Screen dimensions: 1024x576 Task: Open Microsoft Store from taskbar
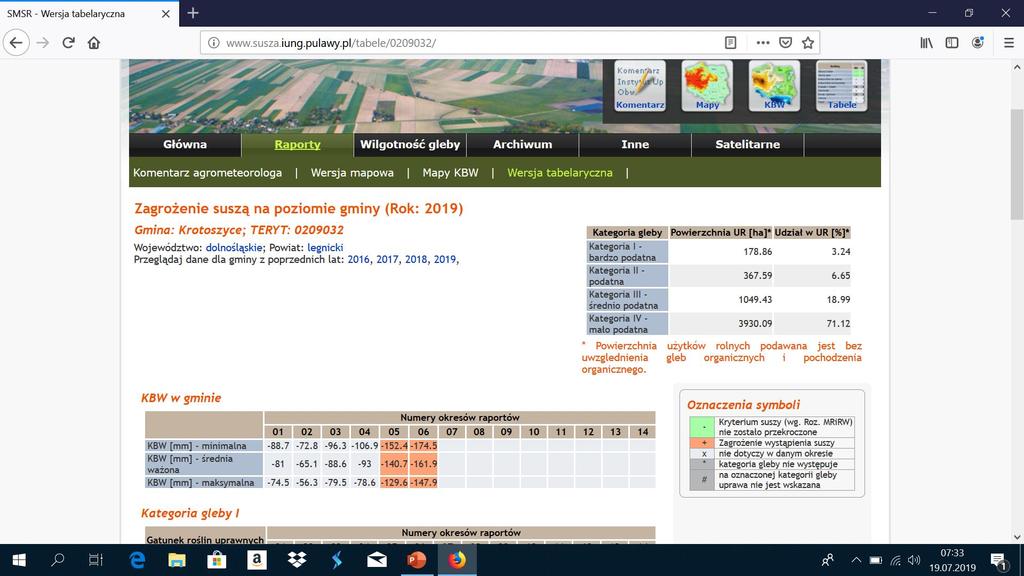[217, 560]
